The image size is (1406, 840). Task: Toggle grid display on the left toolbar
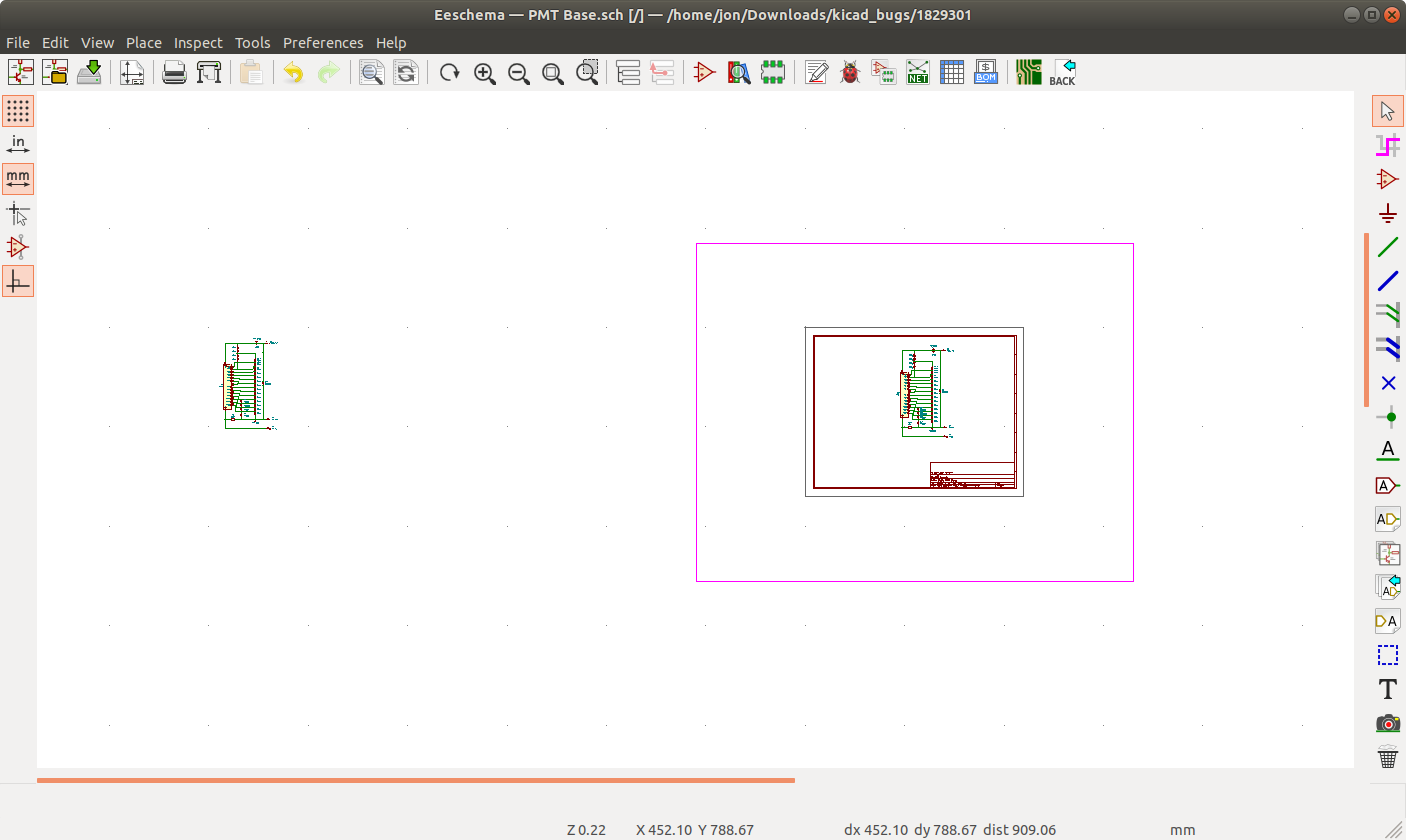(x=18, y=111)
